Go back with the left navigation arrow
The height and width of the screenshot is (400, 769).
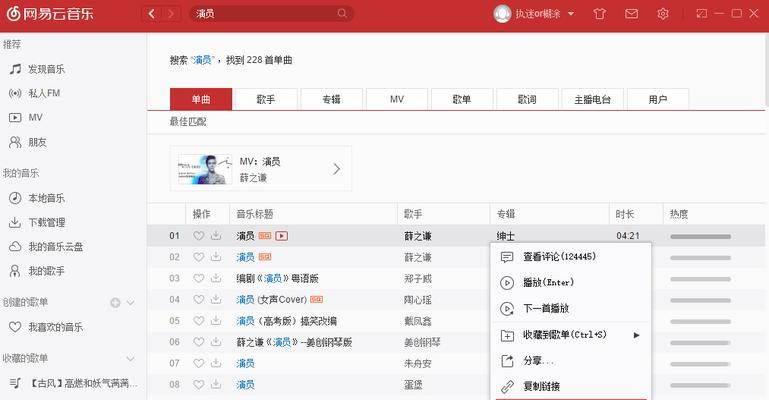pos(152,14)
